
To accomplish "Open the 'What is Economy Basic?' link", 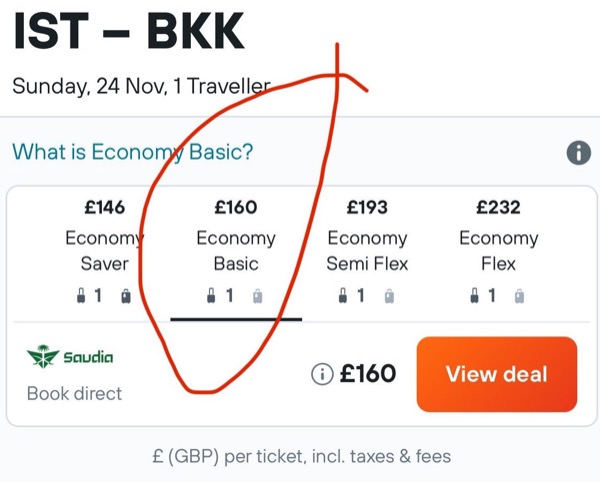I will click(133, 152).
